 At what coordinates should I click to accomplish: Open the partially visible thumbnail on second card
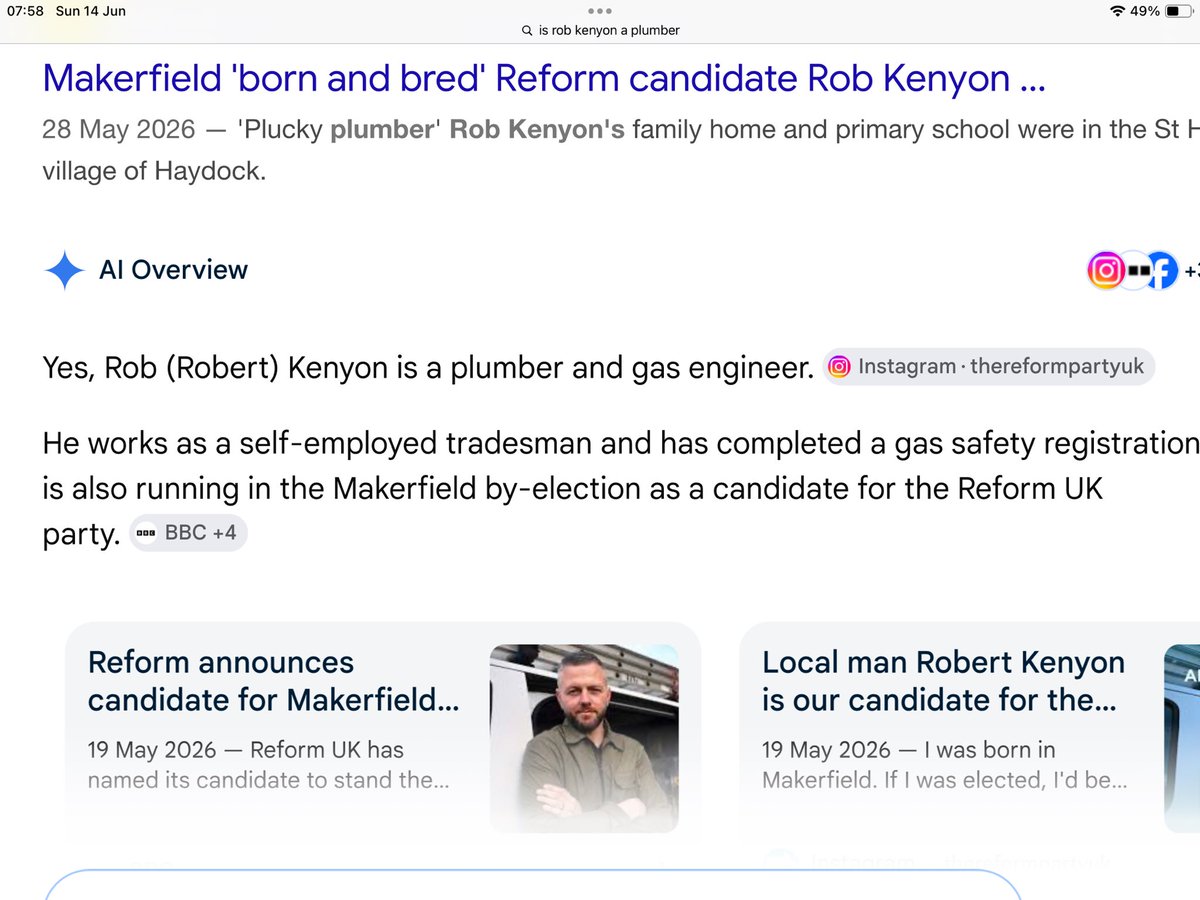(x=1182, y=738)
